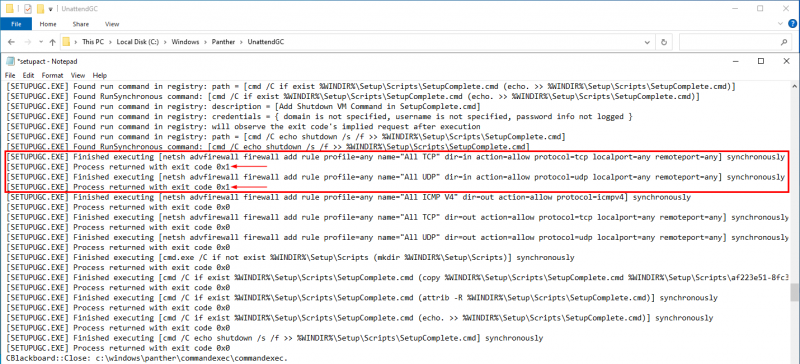800x364 pixels.
Task: Click the Forward navigation arrow in Explorer
Action: pyautogui.click(x=28, y=42)
